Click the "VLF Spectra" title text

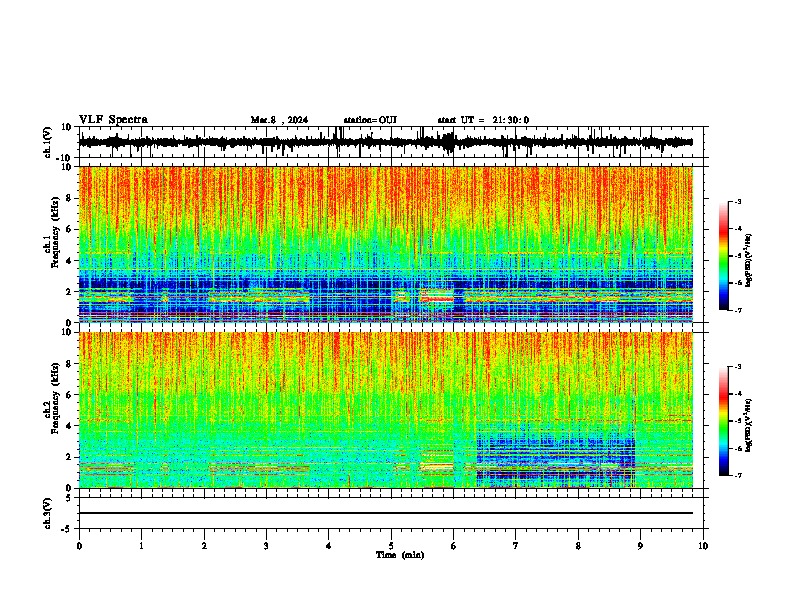click(113, 120)
